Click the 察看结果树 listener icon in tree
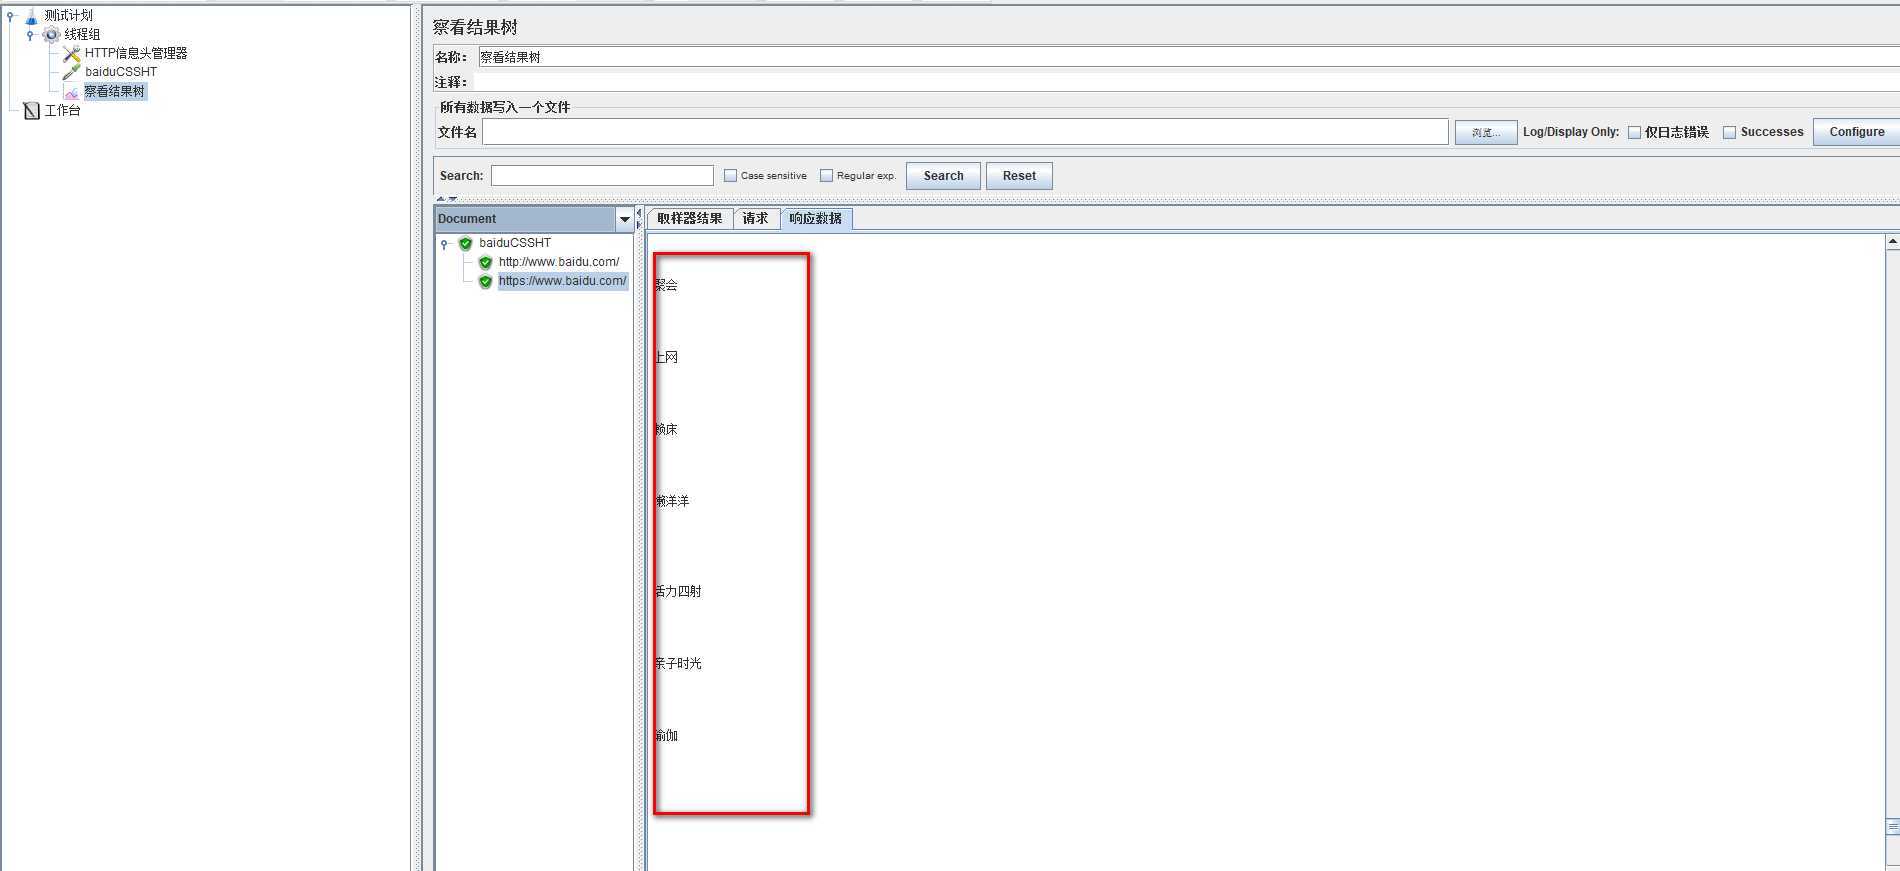This screenshot has height=871, width=1900. (71, 92)
